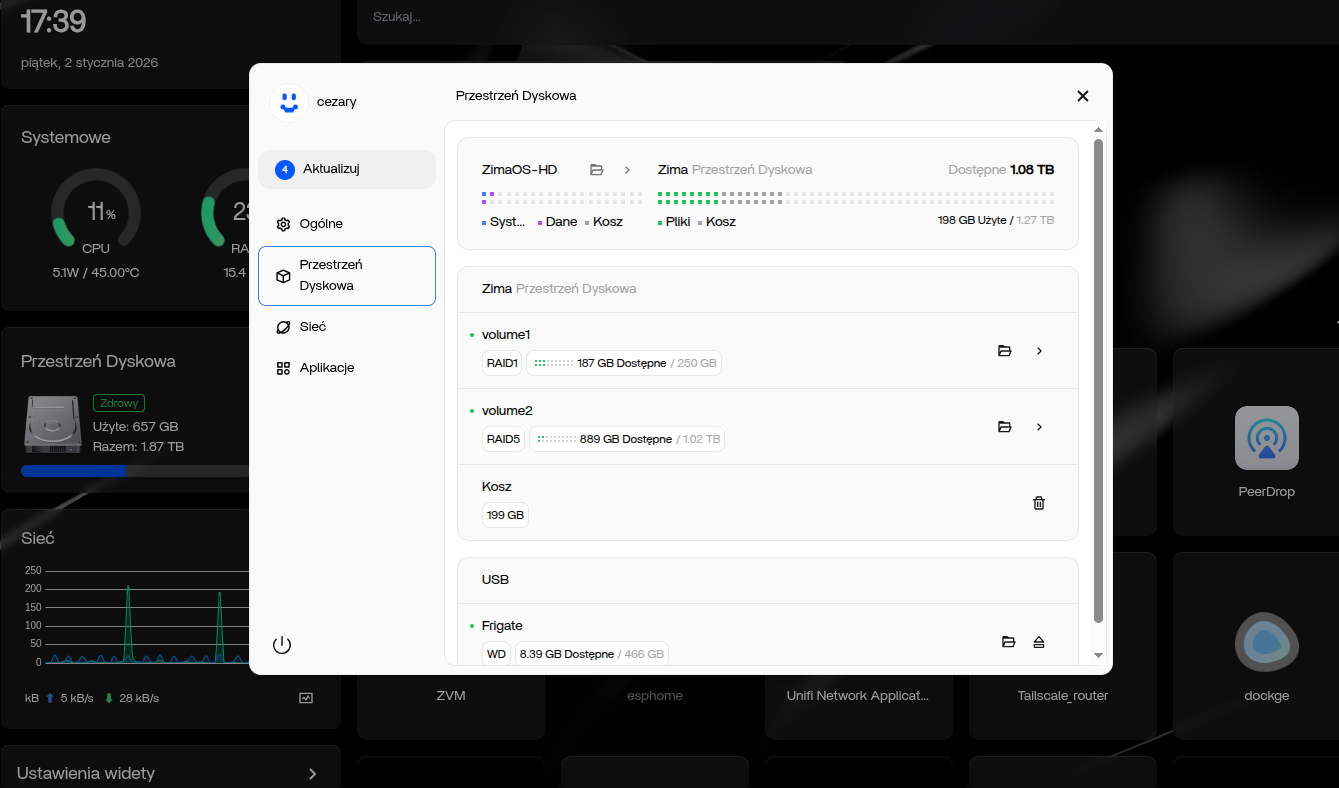This screenshot has height=788, width=1339.
Task: Eject the Frigate USB drive
Action: point(1039,642)
